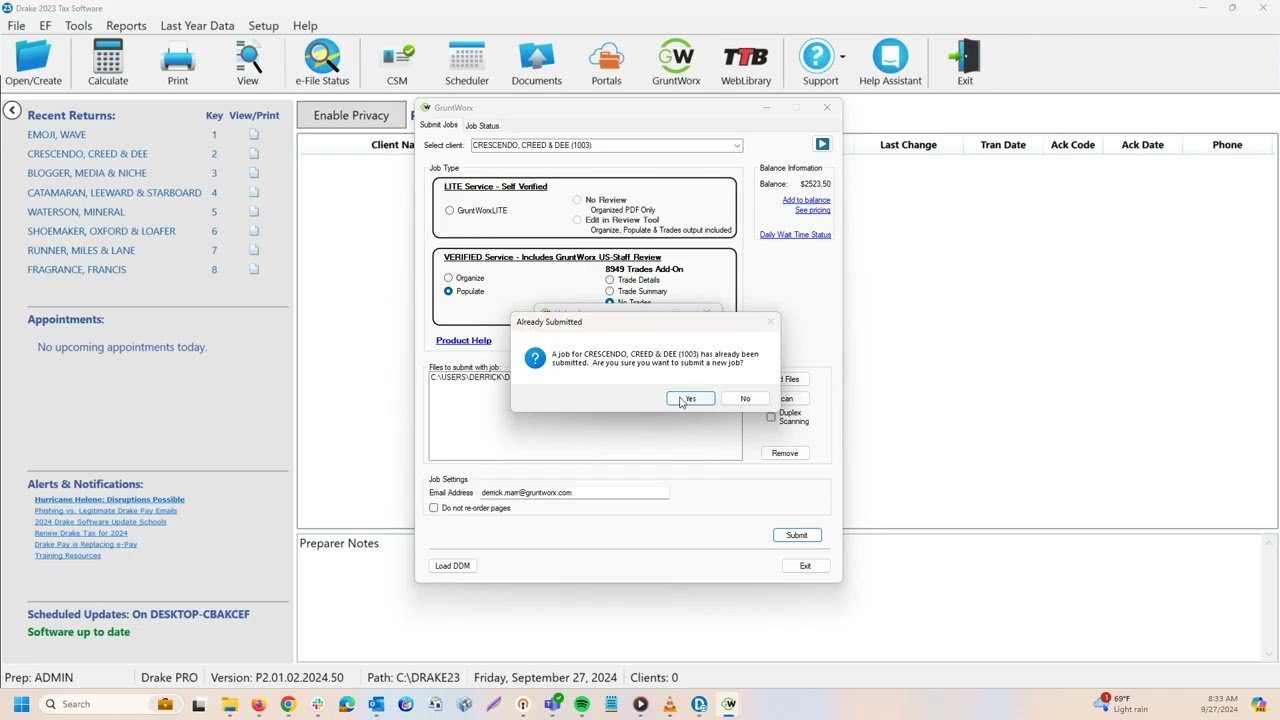This screenshot has width=1280, height=720.
Task: Open the Reports menu
Action: 126,26
